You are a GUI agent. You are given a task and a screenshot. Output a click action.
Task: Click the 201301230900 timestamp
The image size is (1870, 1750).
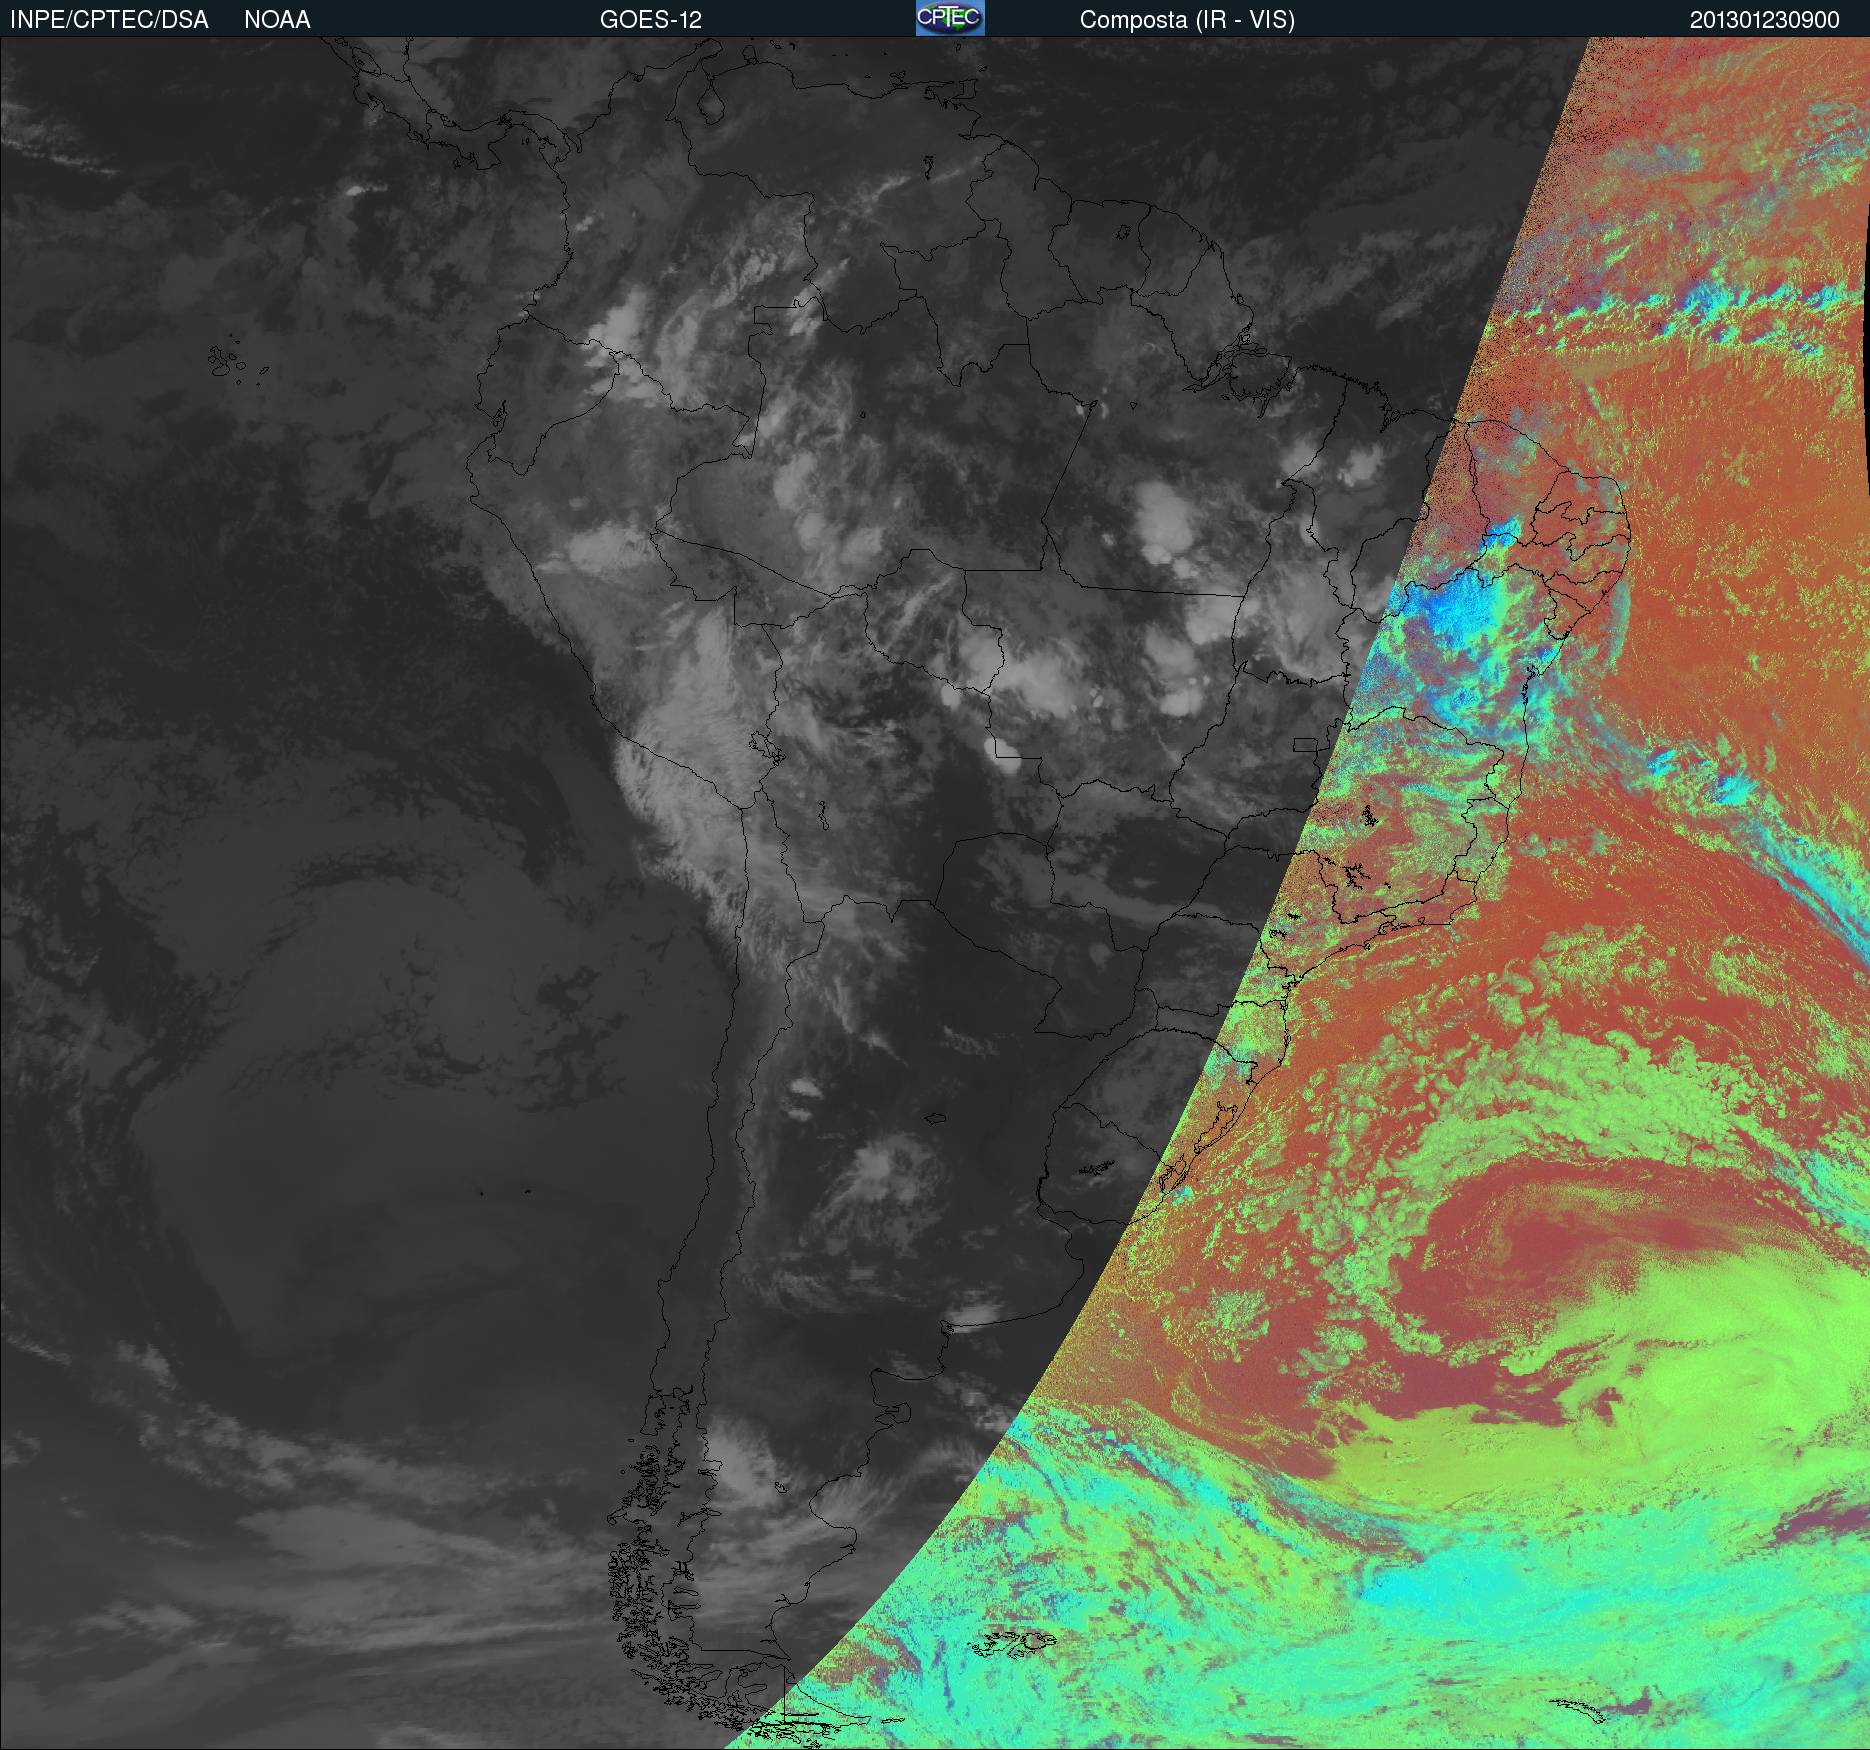tap(1765, 20)
